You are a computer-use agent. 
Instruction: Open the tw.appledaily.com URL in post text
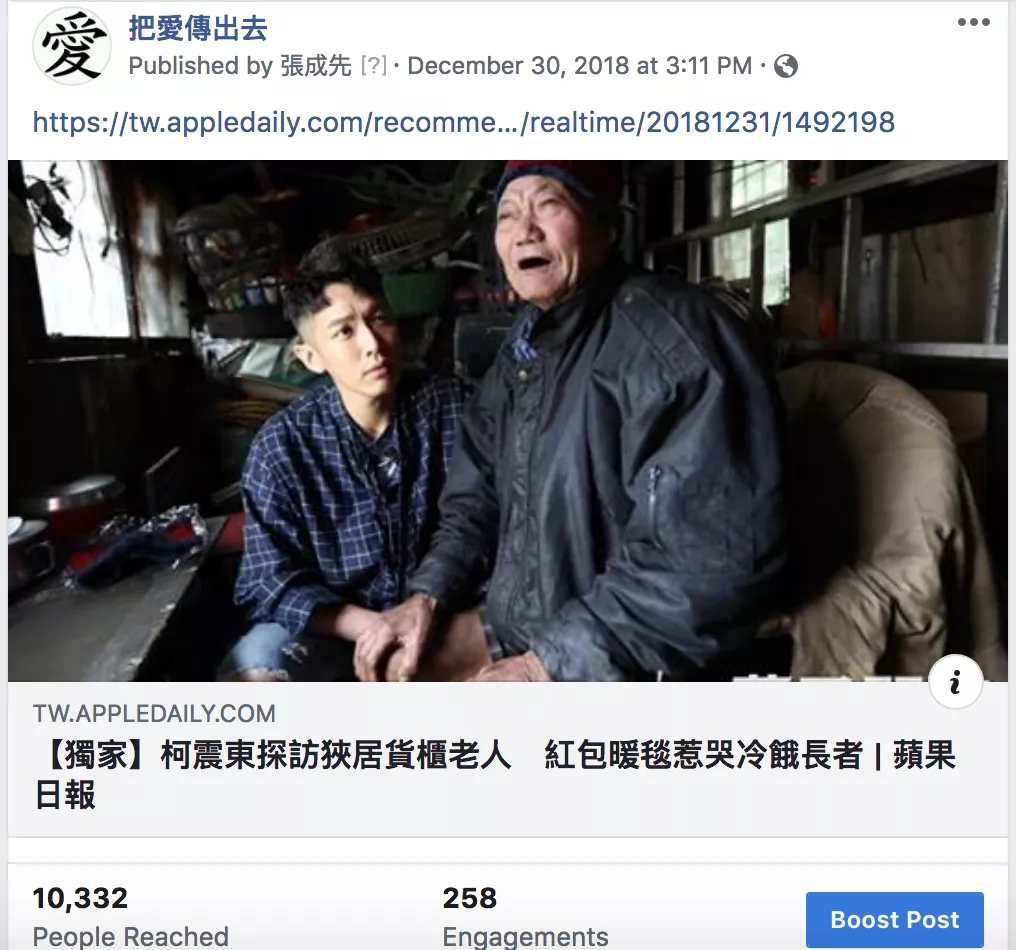(464, 122)
